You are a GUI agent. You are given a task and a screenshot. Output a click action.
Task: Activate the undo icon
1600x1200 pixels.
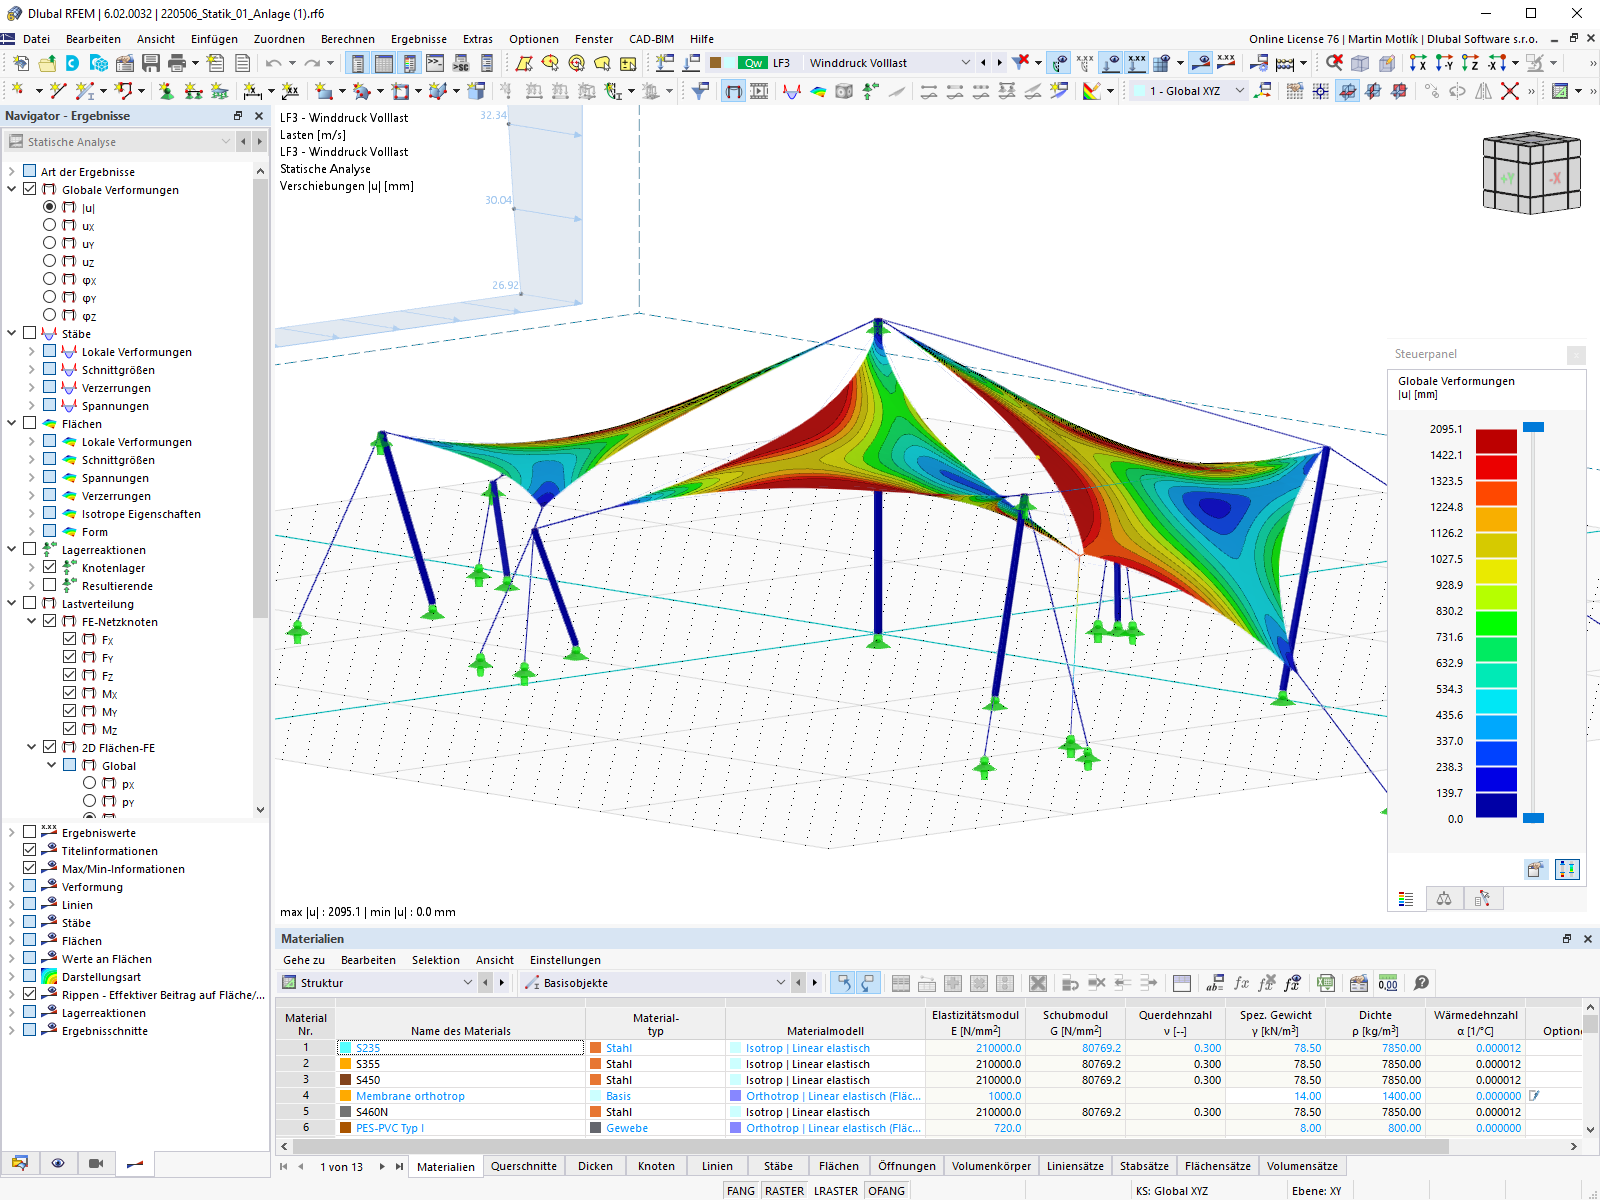[x=273, y=62]
